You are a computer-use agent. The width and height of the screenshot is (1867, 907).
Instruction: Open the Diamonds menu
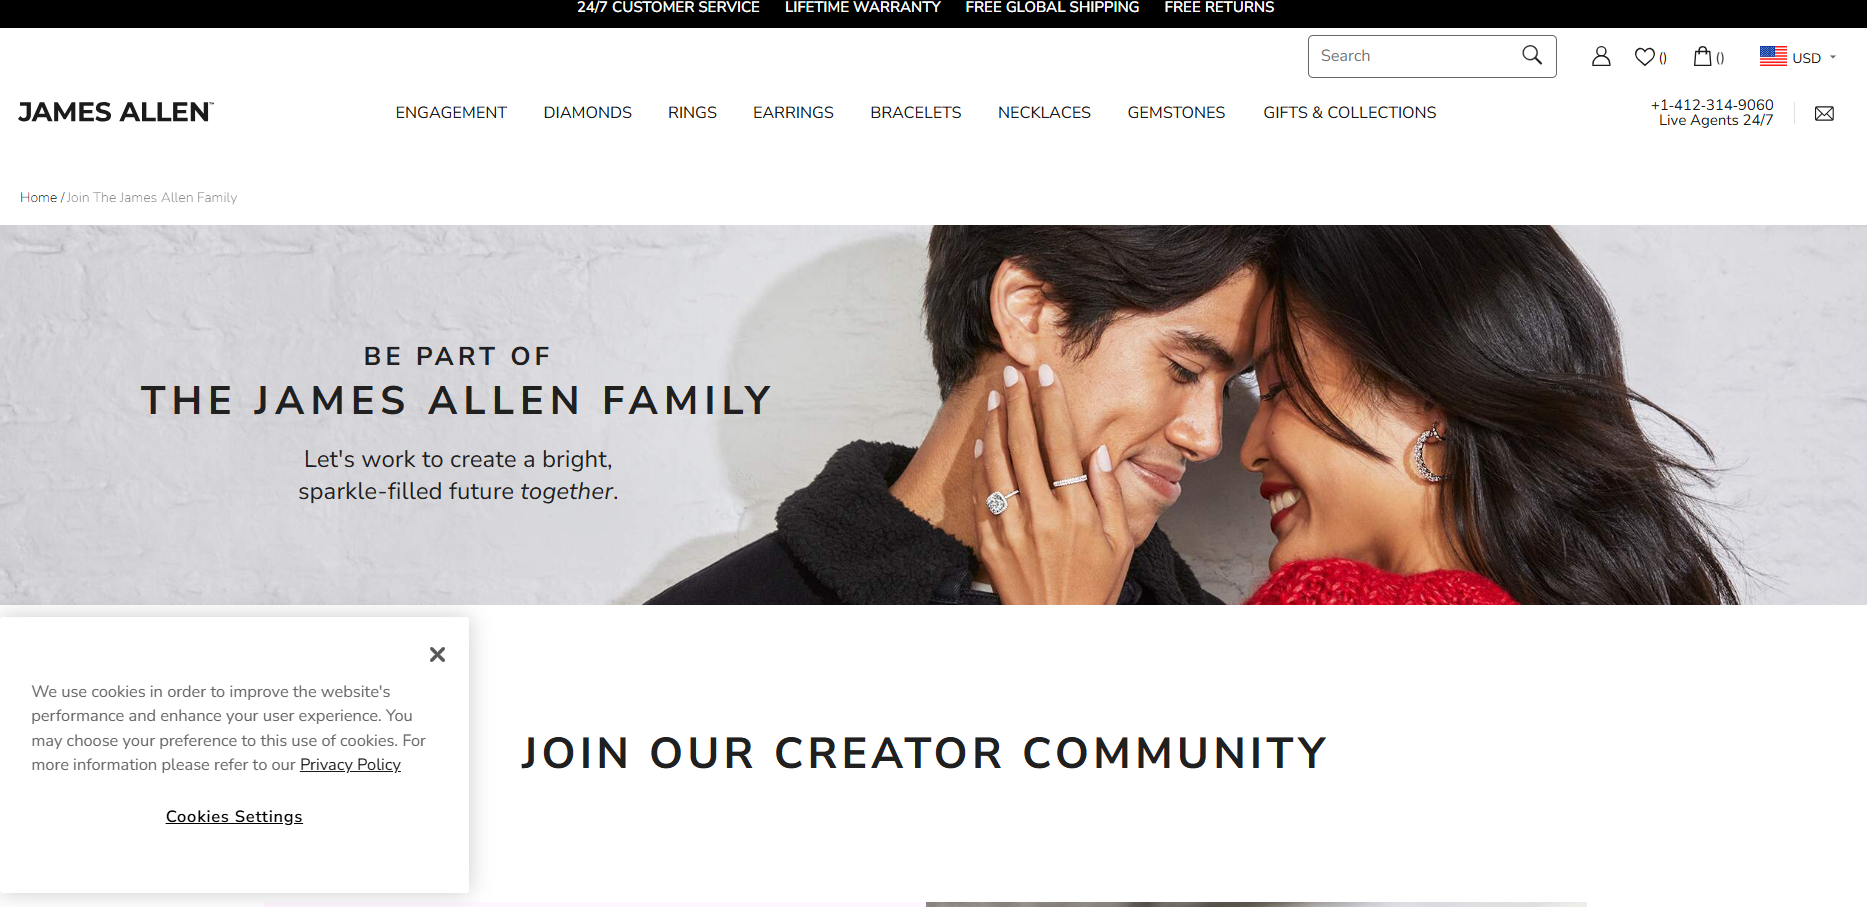tap(587, 113)
